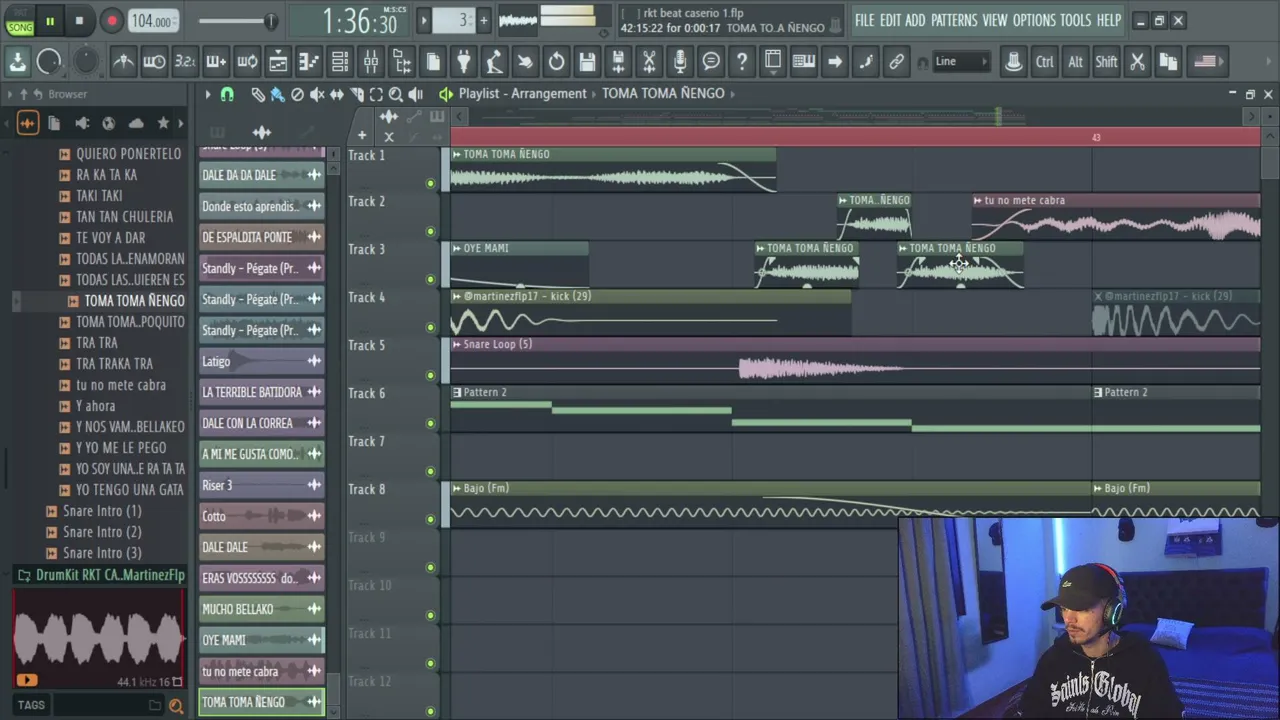Select the Latigo clip in the picker
Viewport: 1280px width, 720px height.
(x=261, y=361)
